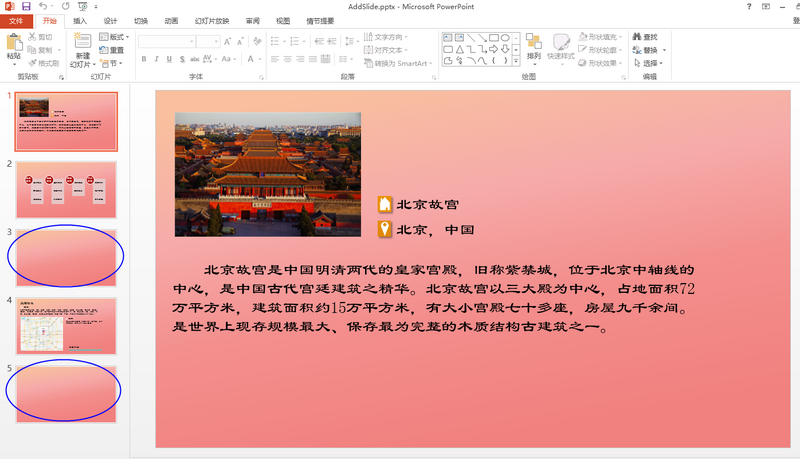Select the Text Box shape in the gallery
The width and height of the screenshot is (800, 459).
coord(447,38)
